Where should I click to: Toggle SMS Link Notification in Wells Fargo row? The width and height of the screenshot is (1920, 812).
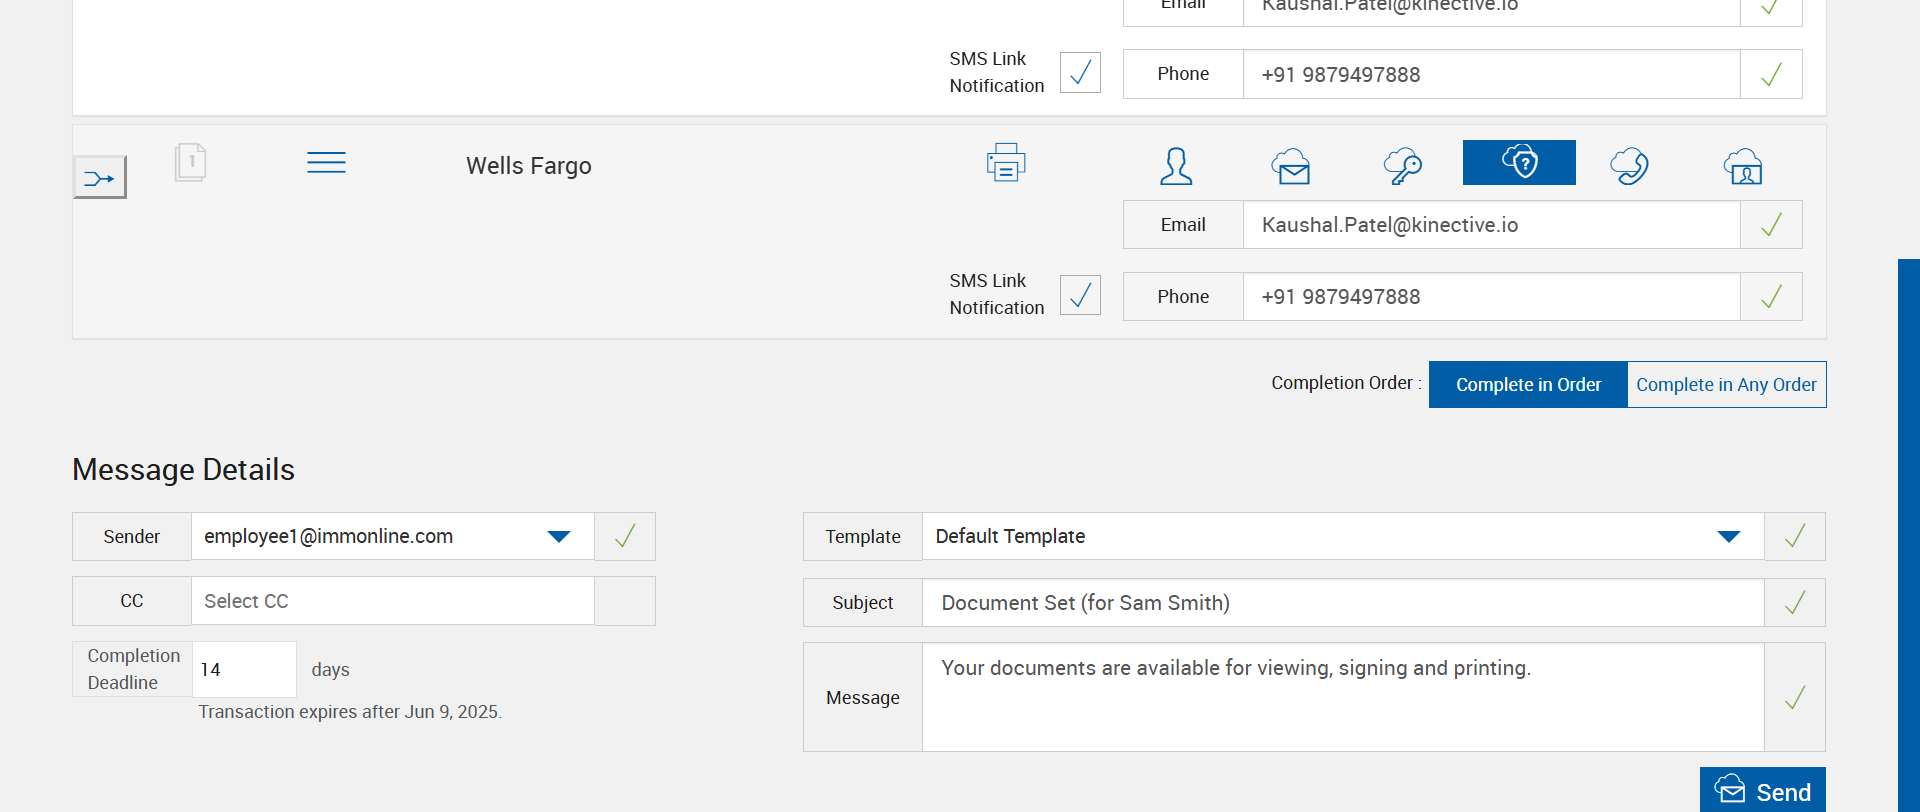pyautogui.click(x=1080, y=295)
